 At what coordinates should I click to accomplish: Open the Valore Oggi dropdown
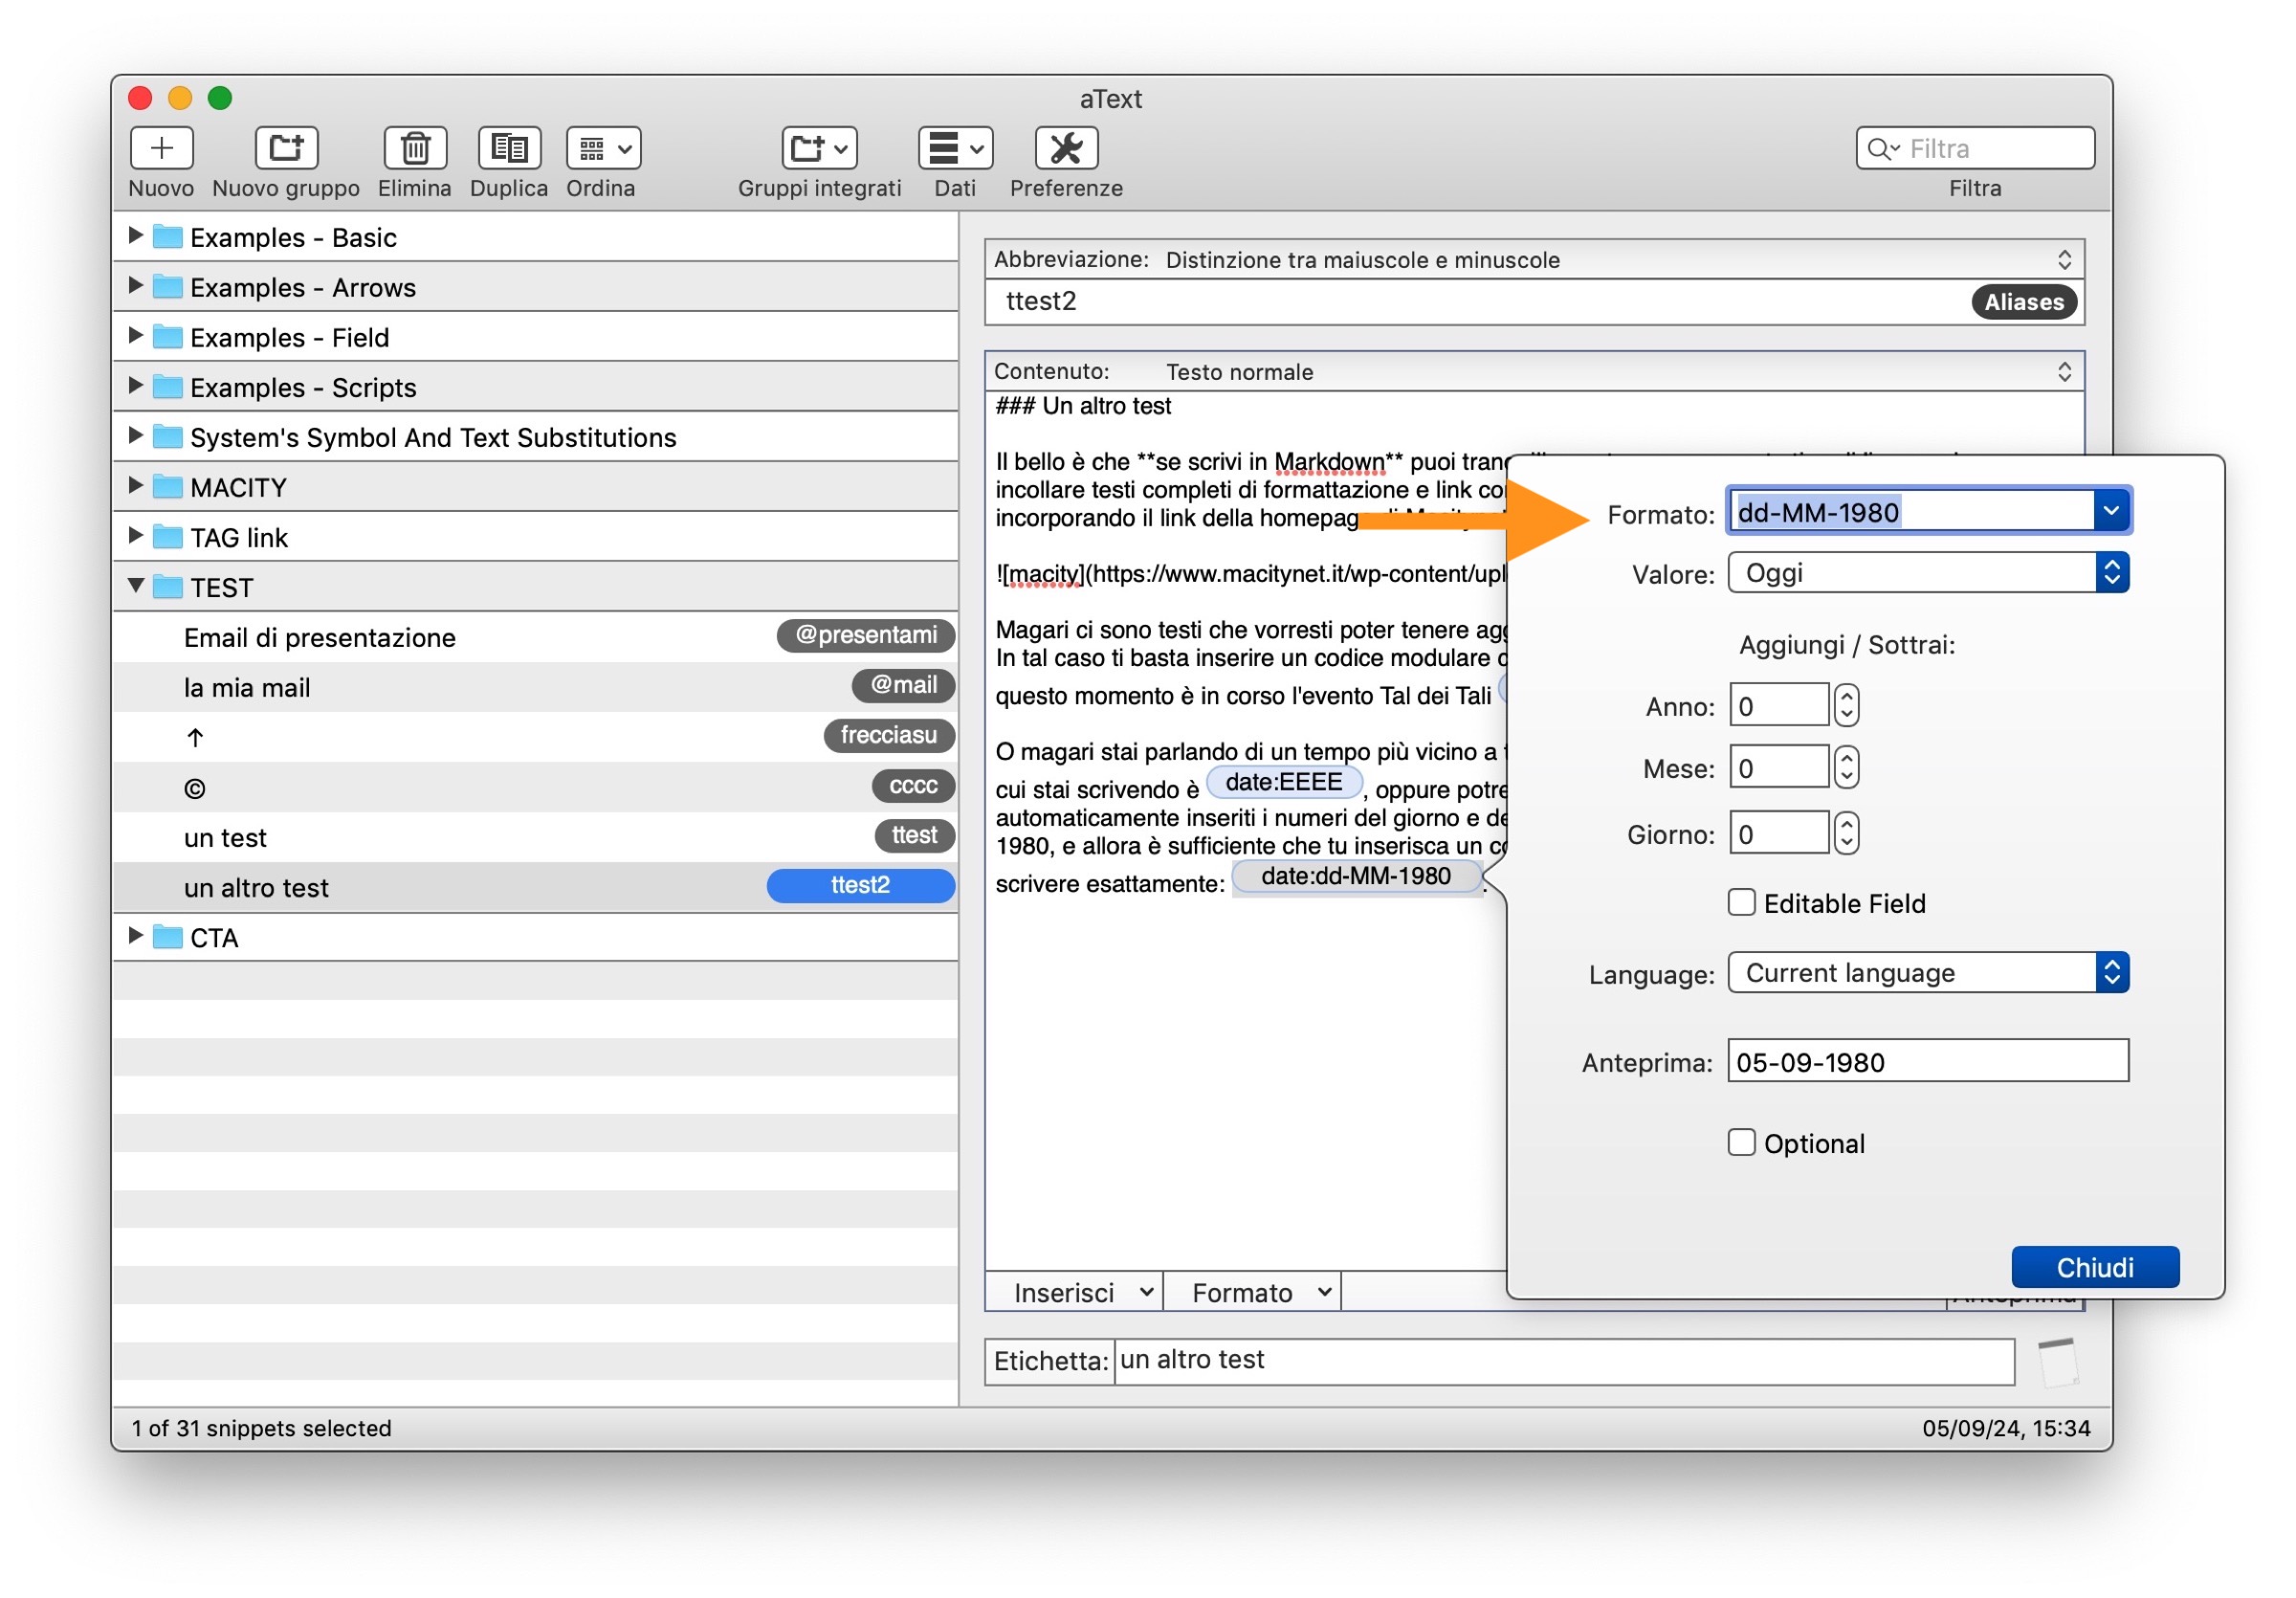pos(1927,573)
